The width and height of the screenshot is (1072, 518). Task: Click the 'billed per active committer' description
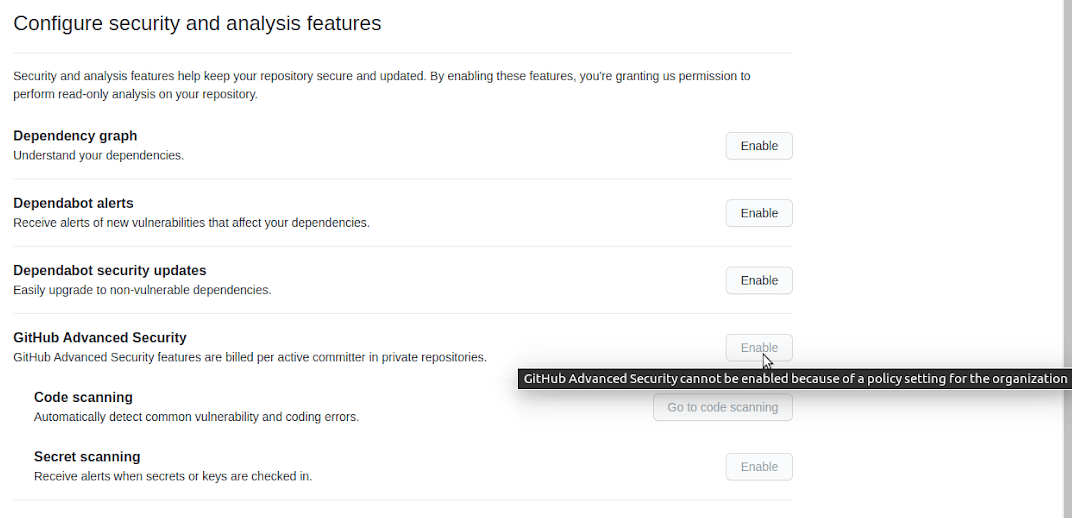tap(250, 357)
